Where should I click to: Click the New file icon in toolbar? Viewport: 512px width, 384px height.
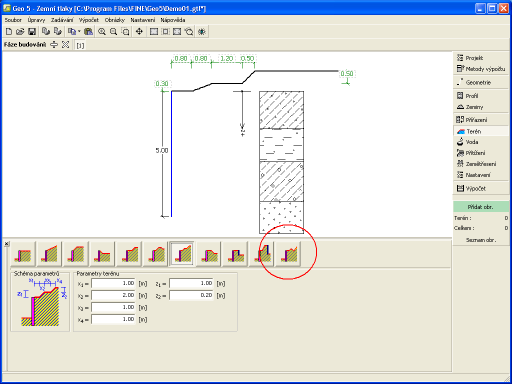point(9,32)
